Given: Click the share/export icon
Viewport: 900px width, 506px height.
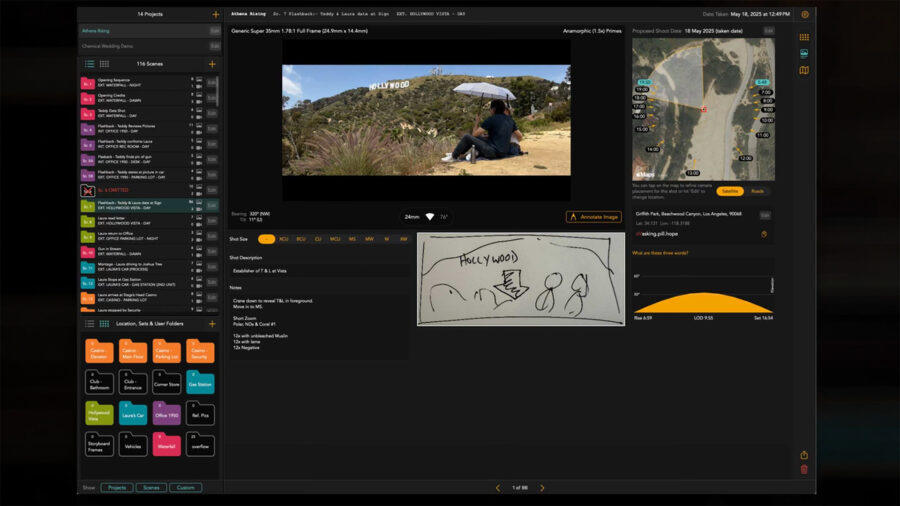Looking at the screenshot, I should coord(804,455).
